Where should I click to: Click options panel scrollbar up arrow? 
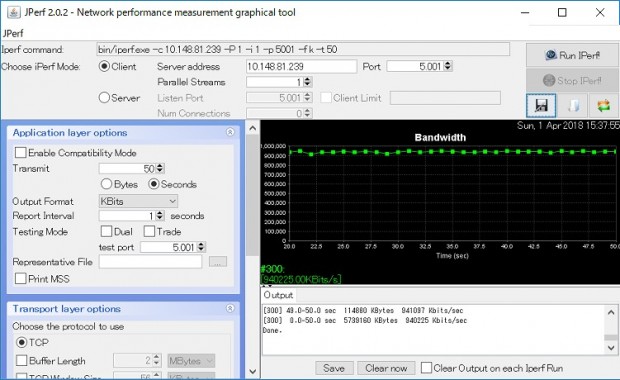point(253,128)
